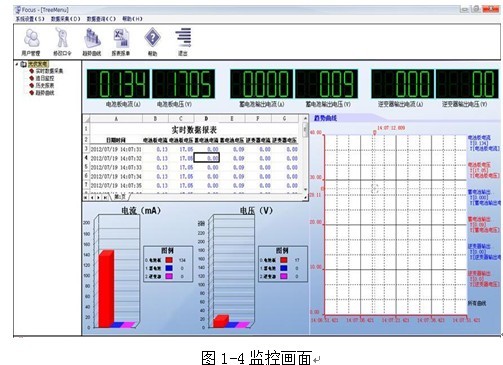The image size is (503, 365).
Task: Open 系统设置(S) menu
Action: pyautogui.click(x=30, y=19)
